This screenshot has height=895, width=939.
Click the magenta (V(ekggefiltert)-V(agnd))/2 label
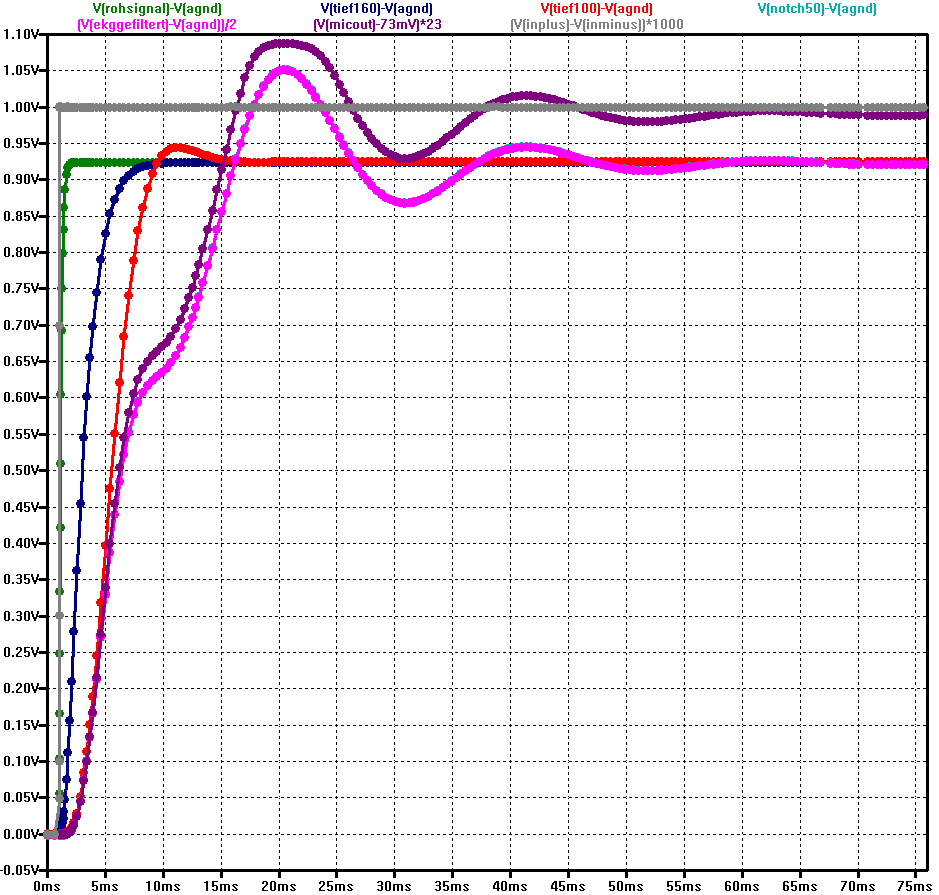point(149,23)
